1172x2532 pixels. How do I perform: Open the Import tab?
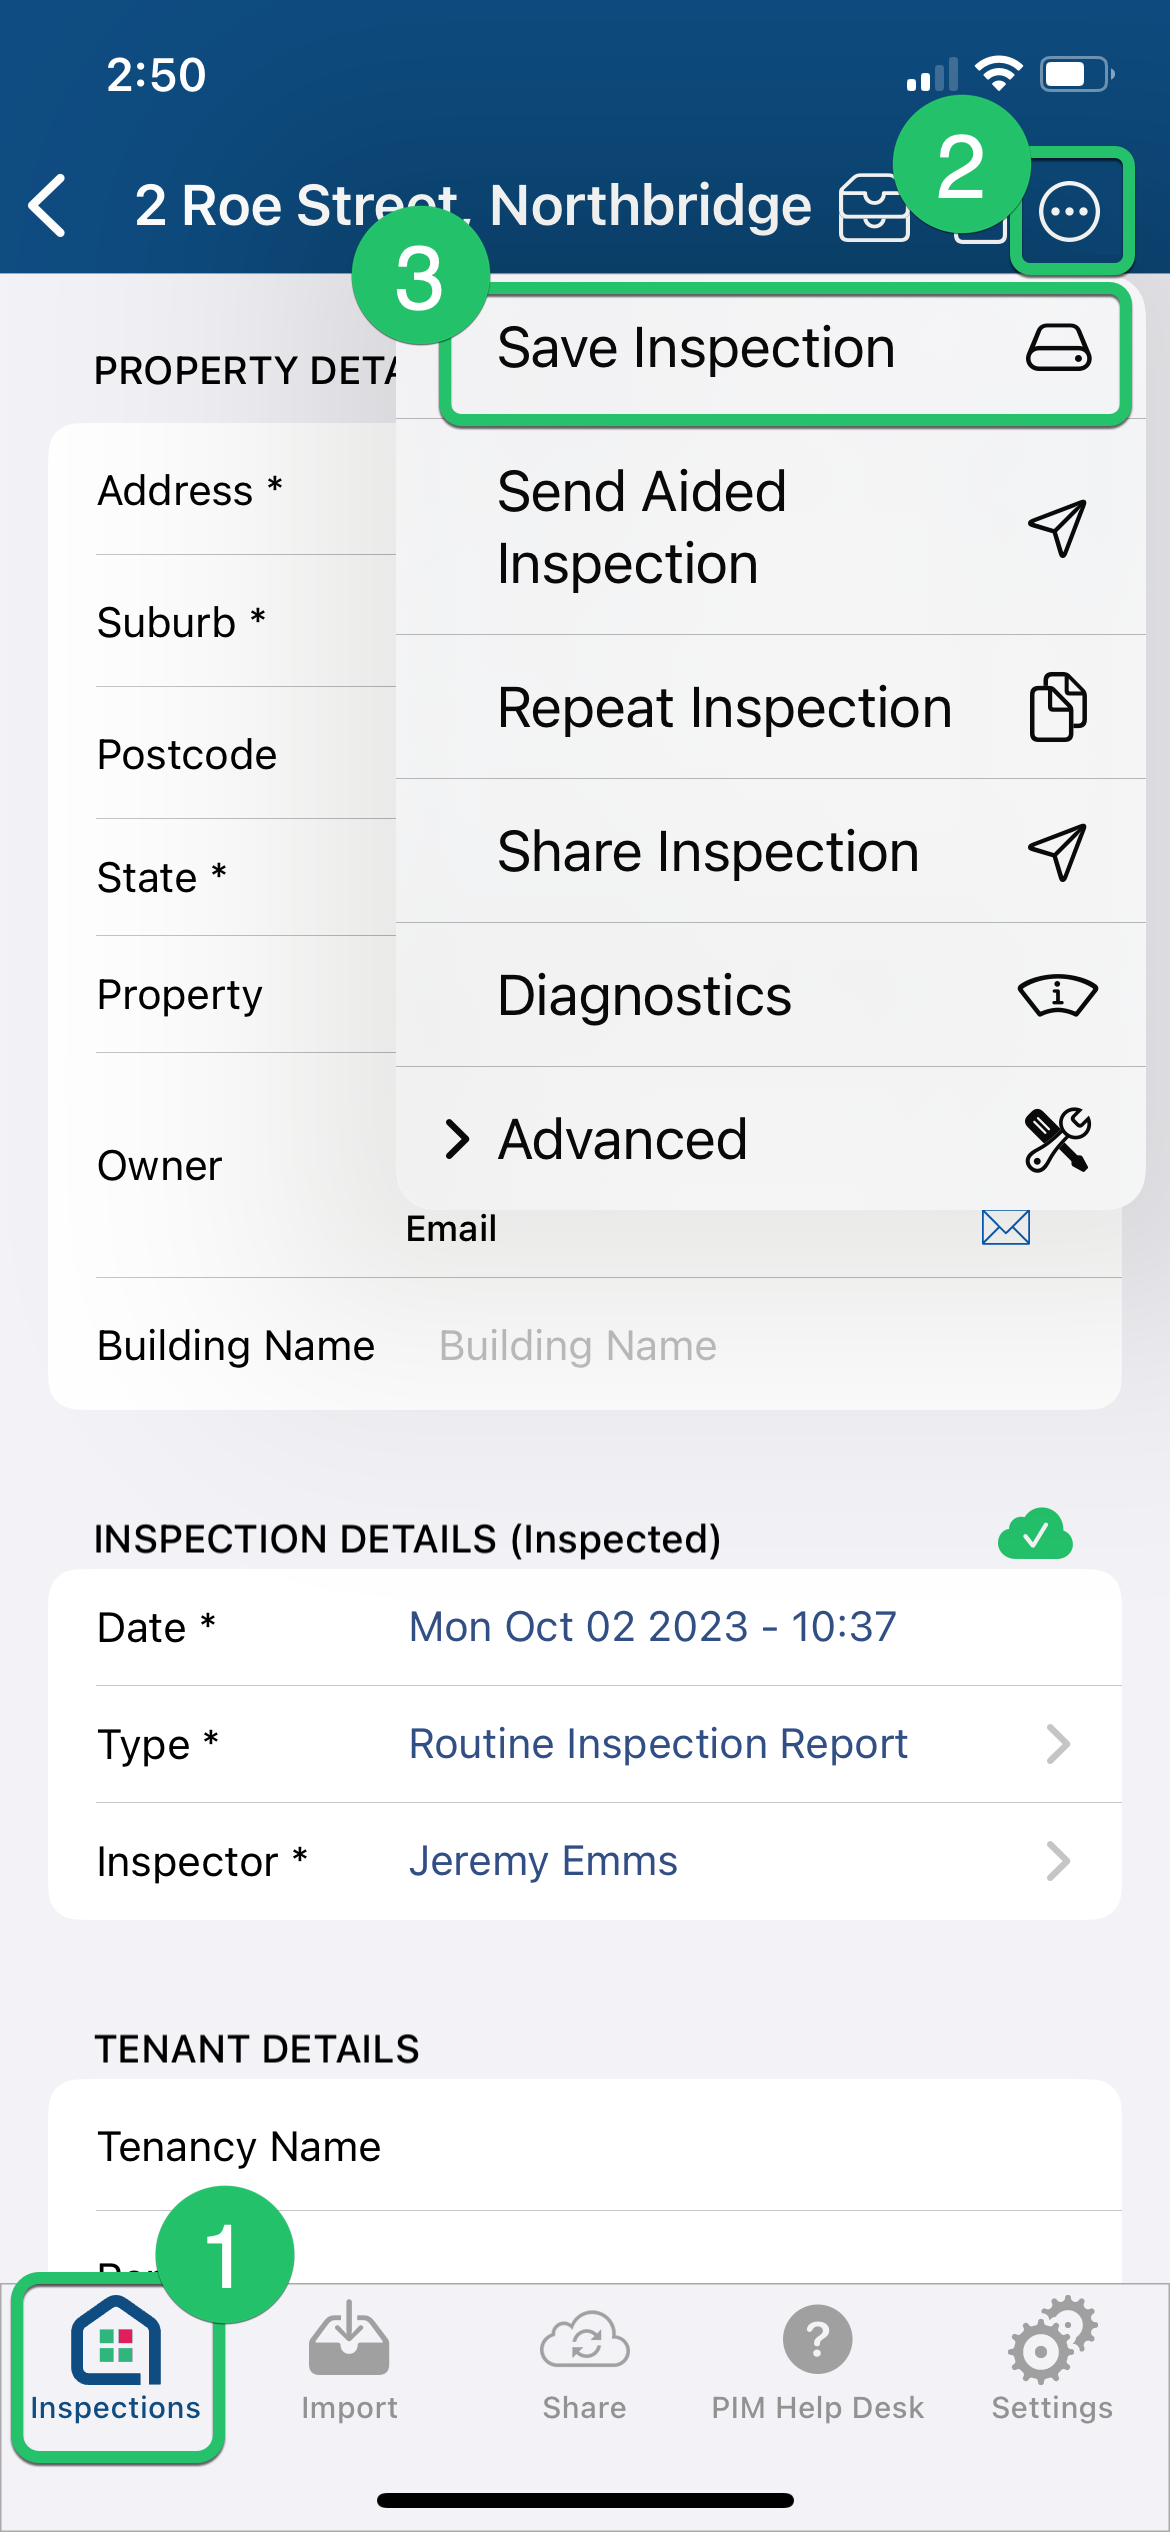point(349,2360)
